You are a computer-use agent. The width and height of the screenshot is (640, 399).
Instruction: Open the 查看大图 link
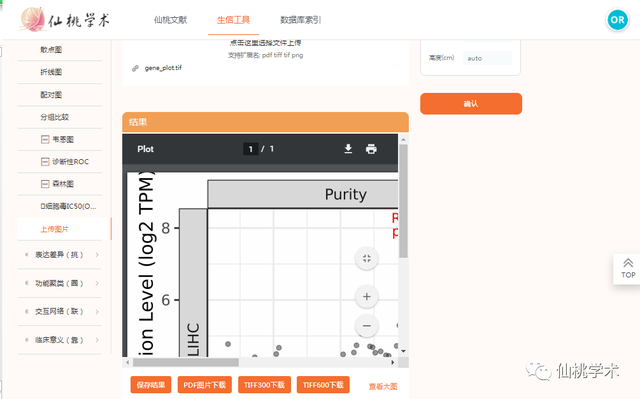[x=383, y=386]
